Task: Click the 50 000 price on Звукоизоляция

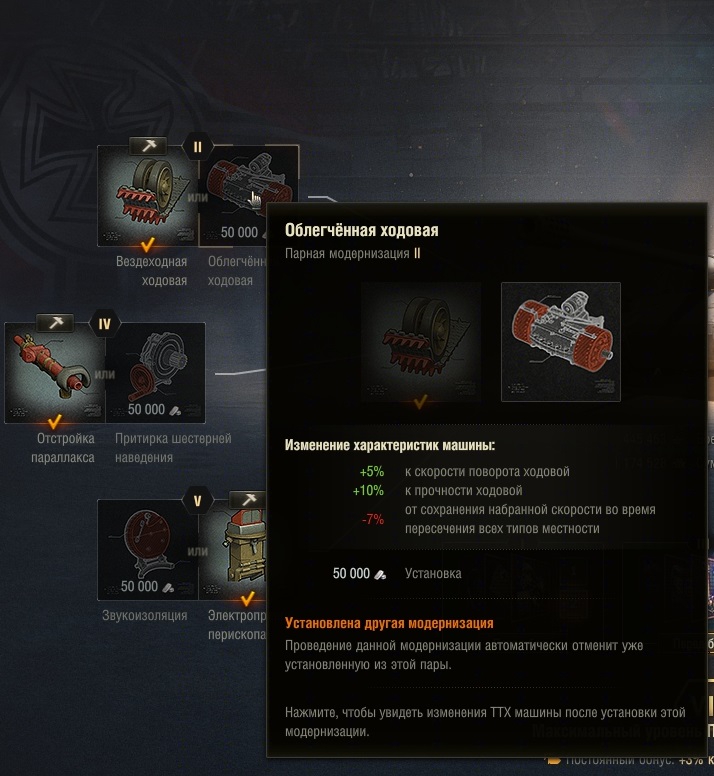Action: (139, 586)
